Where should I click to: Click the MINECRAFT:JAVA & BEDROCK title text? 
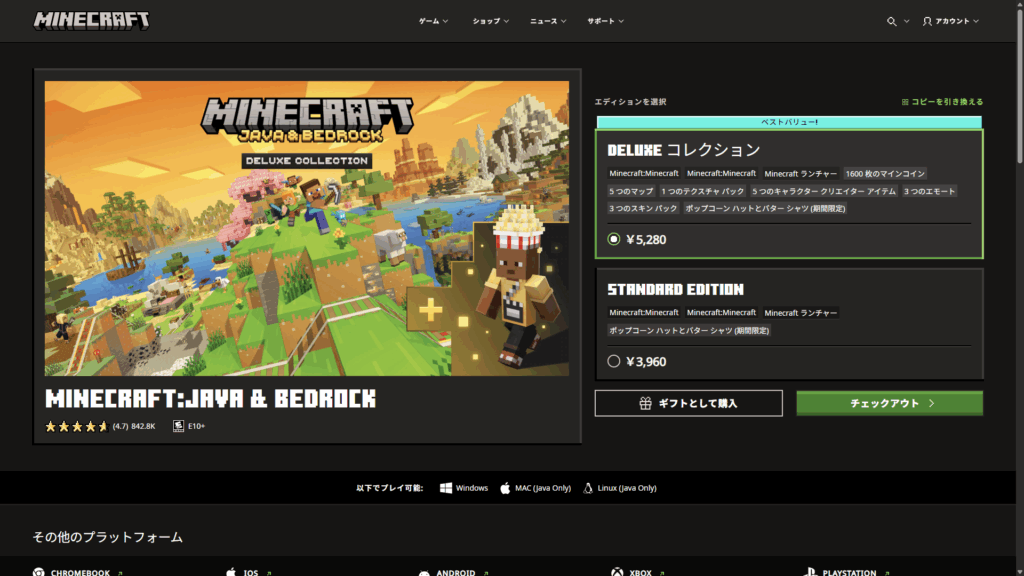[210, 399]
